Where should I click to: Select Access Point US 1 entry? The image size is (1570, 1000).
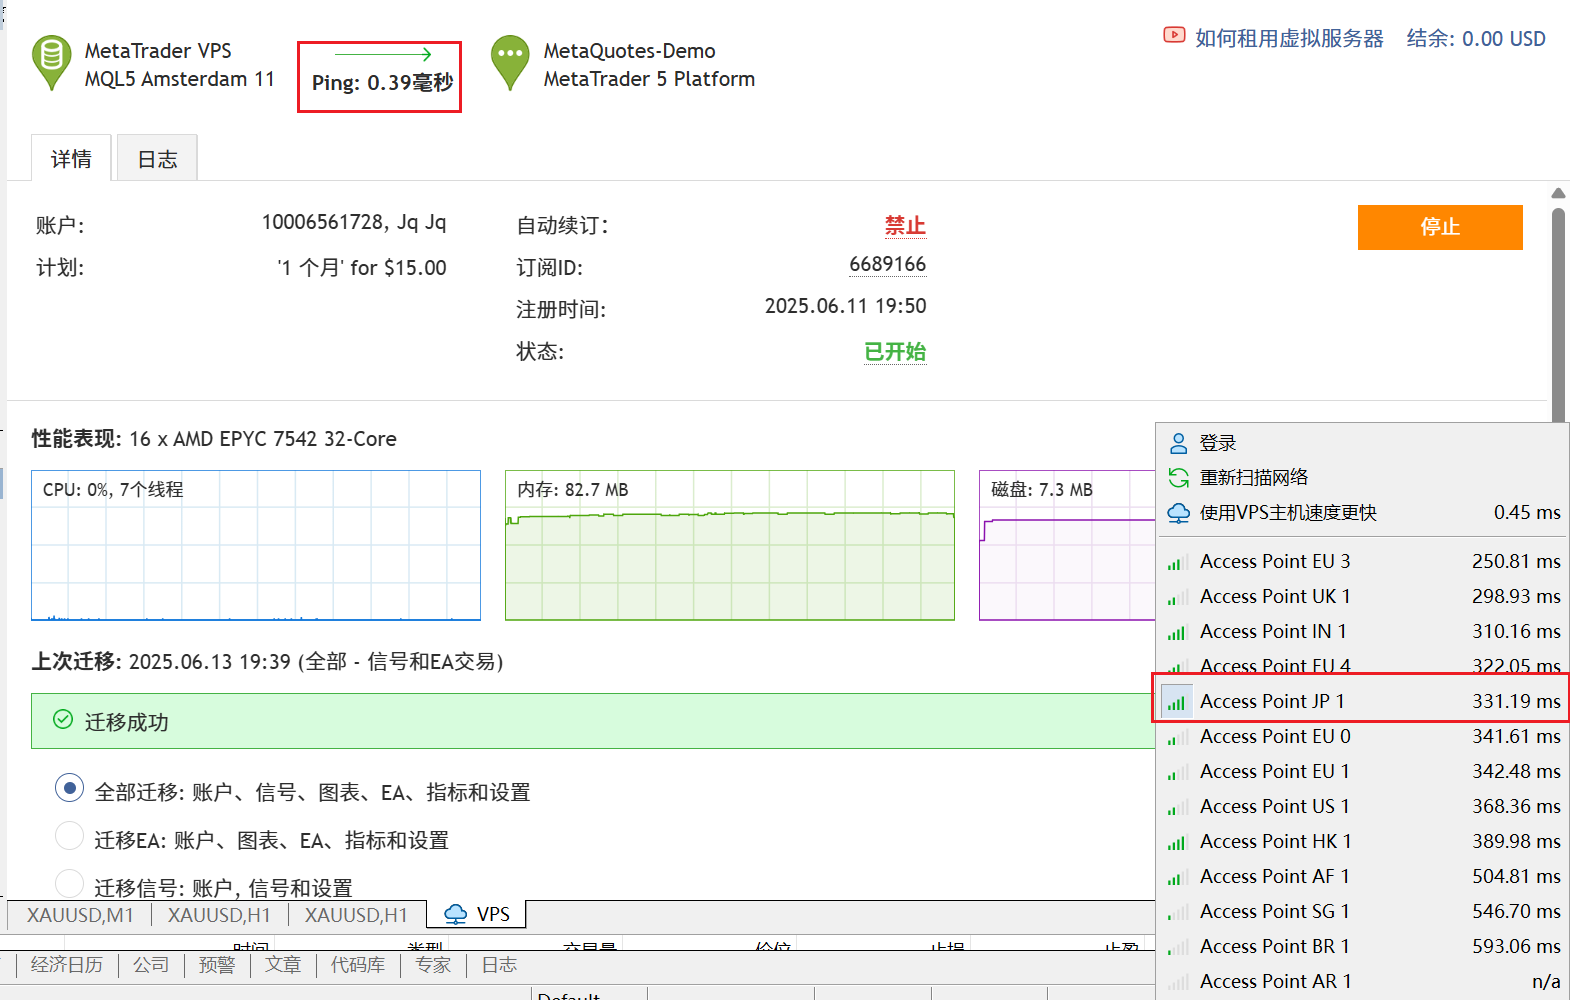click(x=1363, y=807)
